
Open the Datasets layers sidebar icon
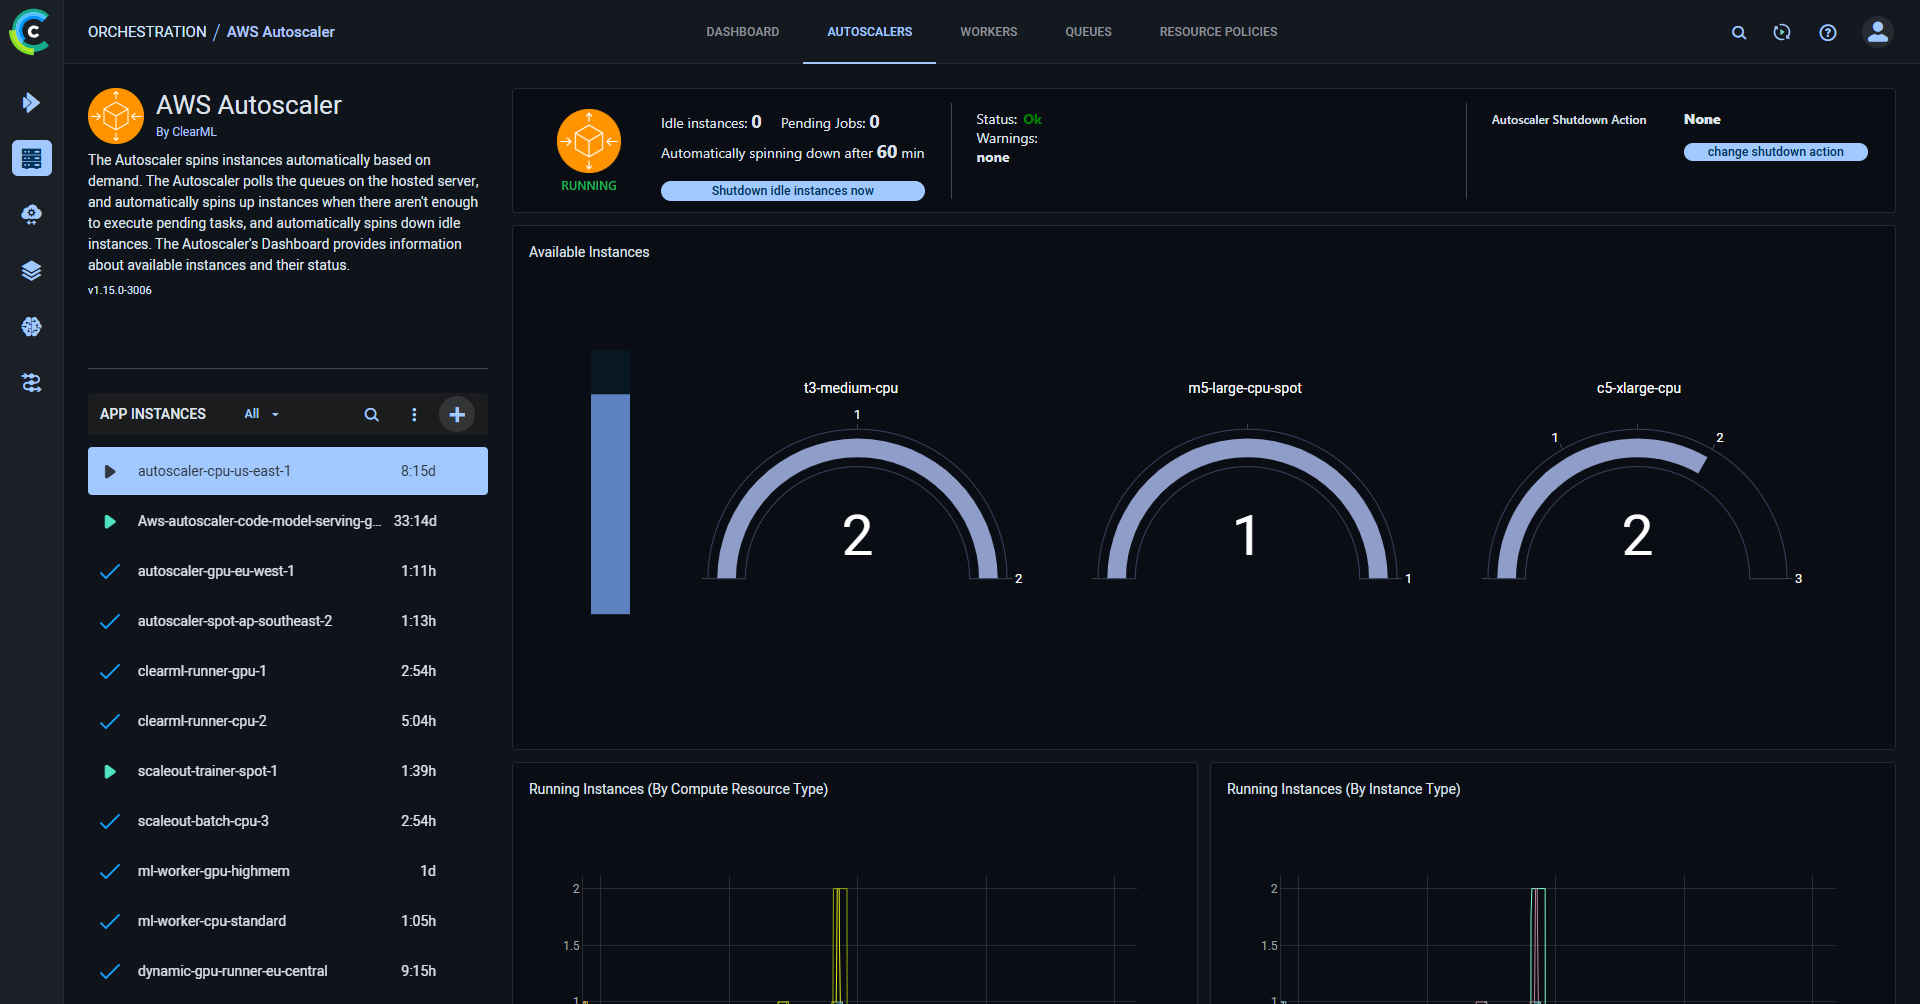point(32,270)
